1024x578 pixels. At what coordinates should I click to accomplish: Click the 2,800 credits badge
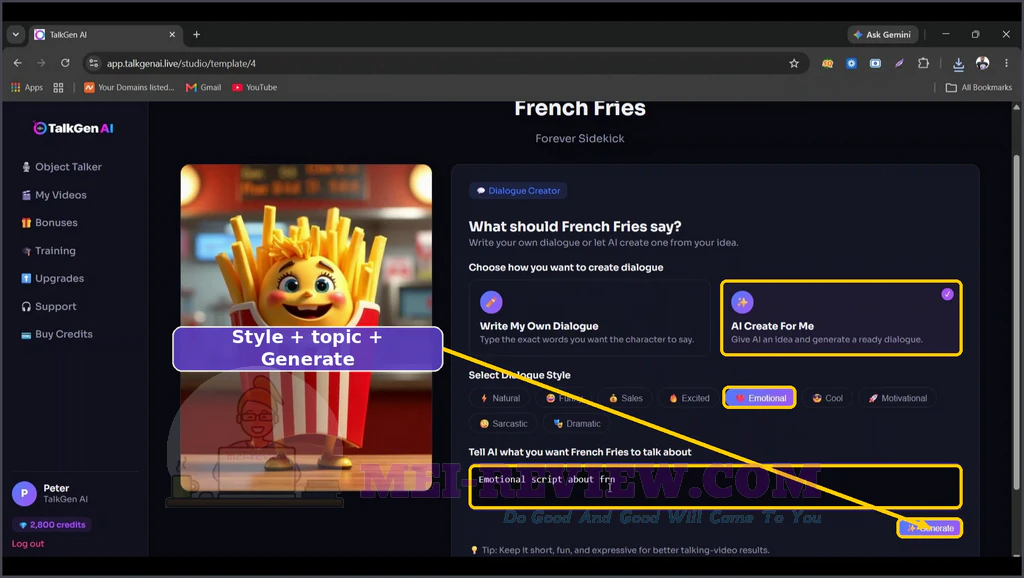tap(52, 525)
